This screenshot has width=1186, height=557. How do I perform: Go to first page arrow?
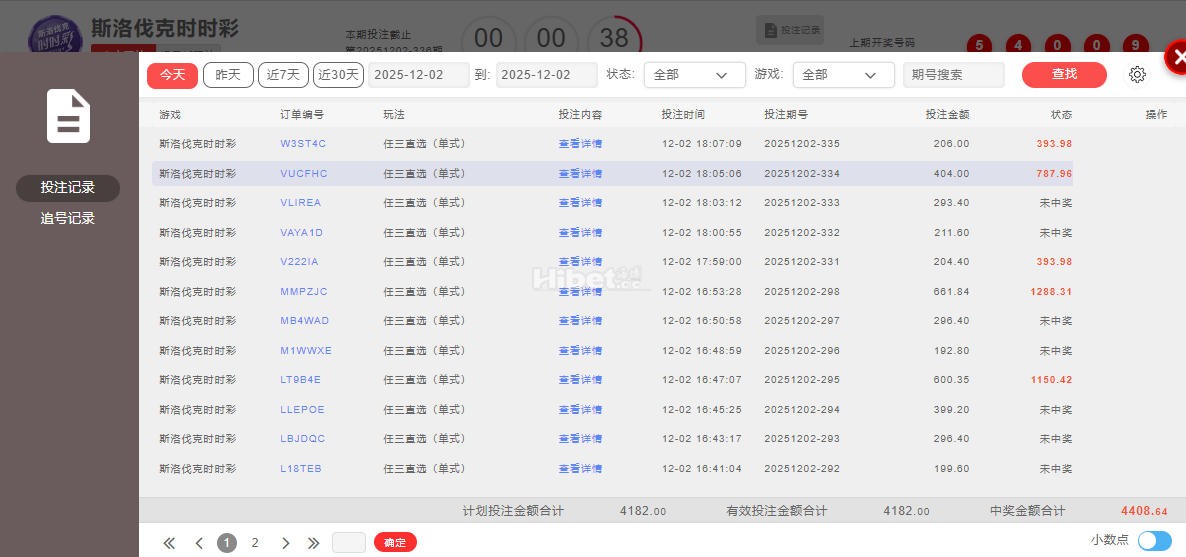tap(169, 543)
